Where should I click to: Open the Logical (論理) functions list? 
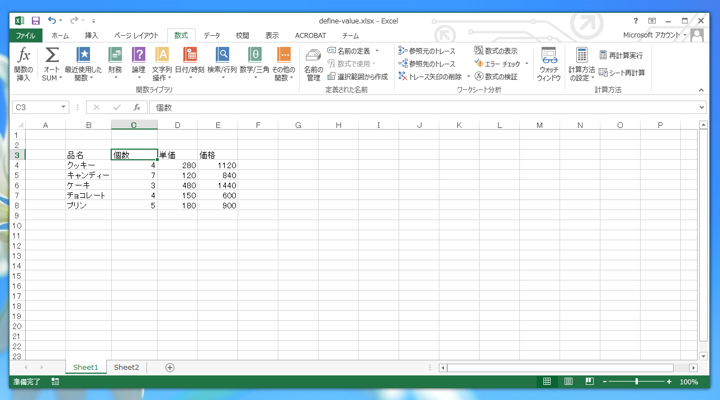pyautogui.click(x=139, y=64)
